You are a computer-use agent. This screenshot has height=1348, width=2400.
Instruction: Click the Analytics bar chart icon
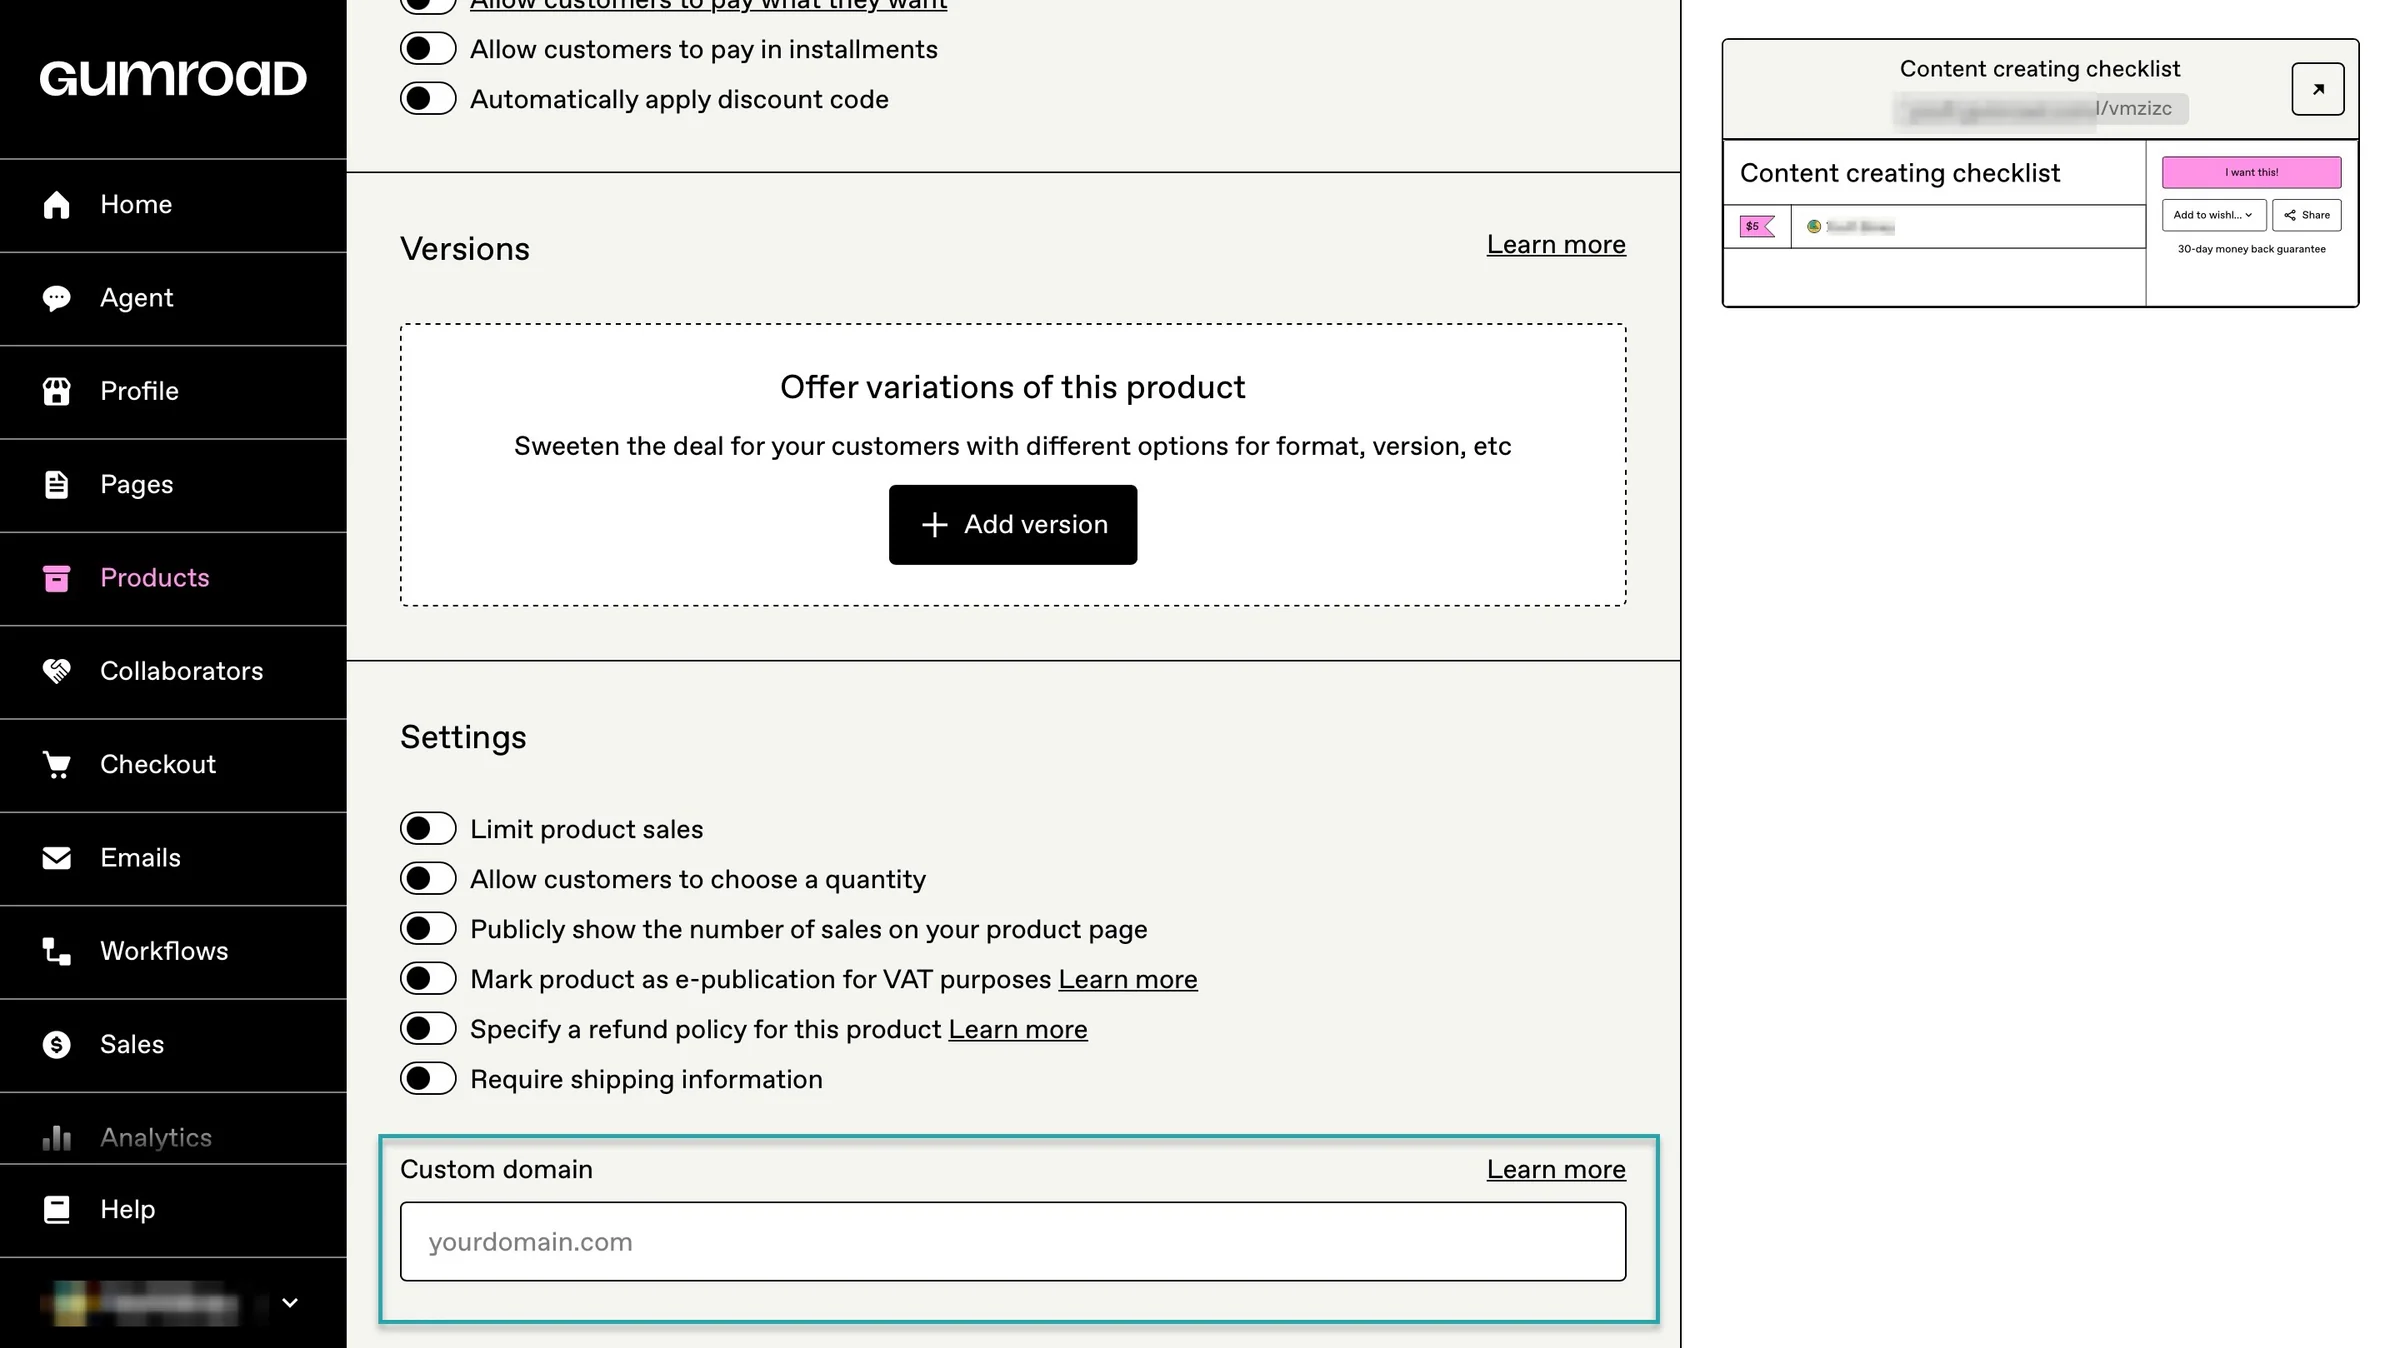point(57,1138)
